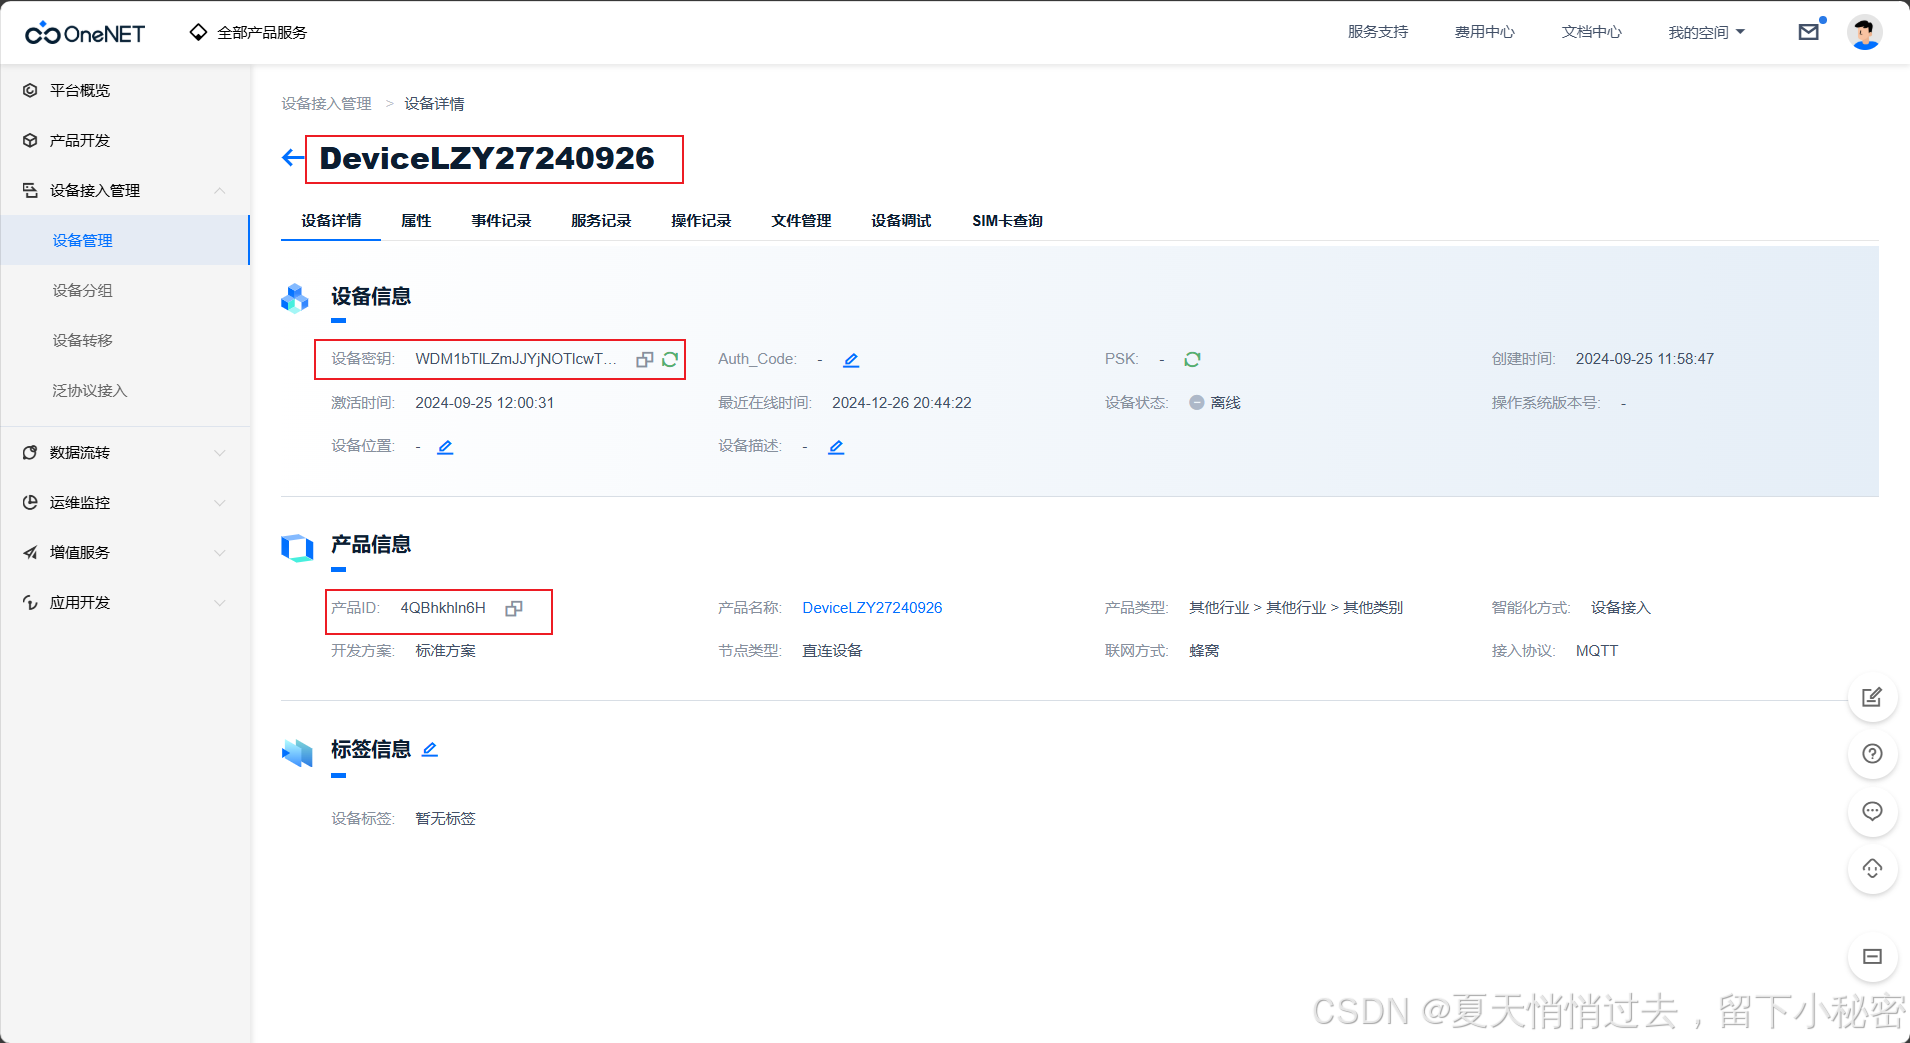This screenshot has width=1910, height=1043.
Task: Click the floating feedback edit icon
Action: point(1872,697)
